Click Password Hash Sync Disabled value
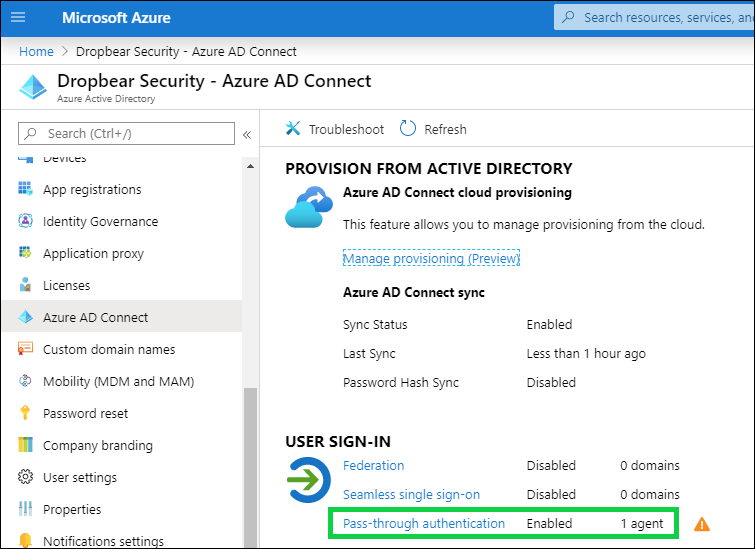Screen dimensions: 755x549 551,382
